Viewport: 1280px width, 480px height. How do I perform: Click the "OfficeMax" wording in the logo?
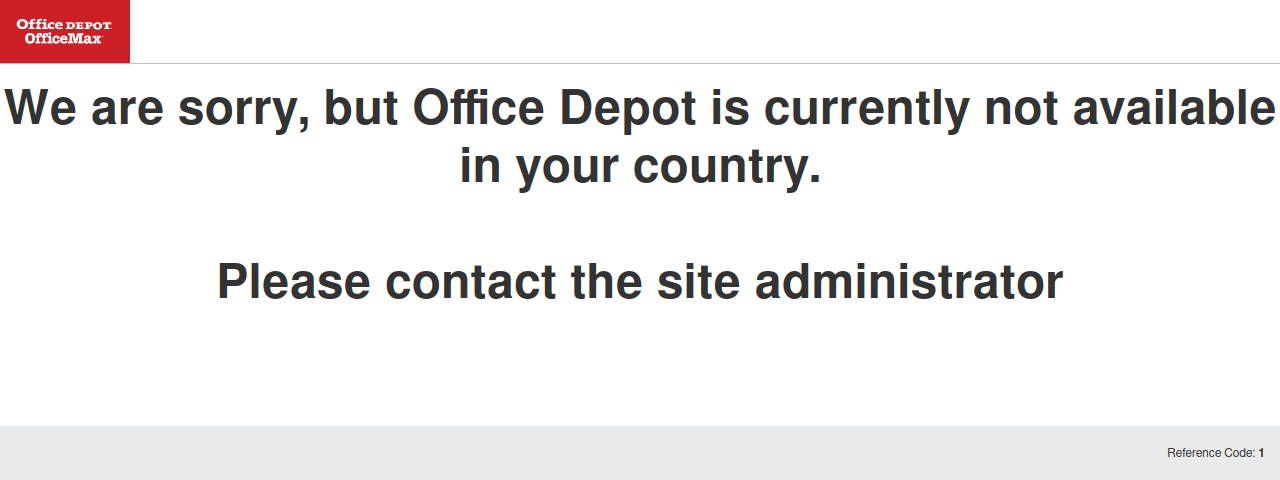[64, 38]
